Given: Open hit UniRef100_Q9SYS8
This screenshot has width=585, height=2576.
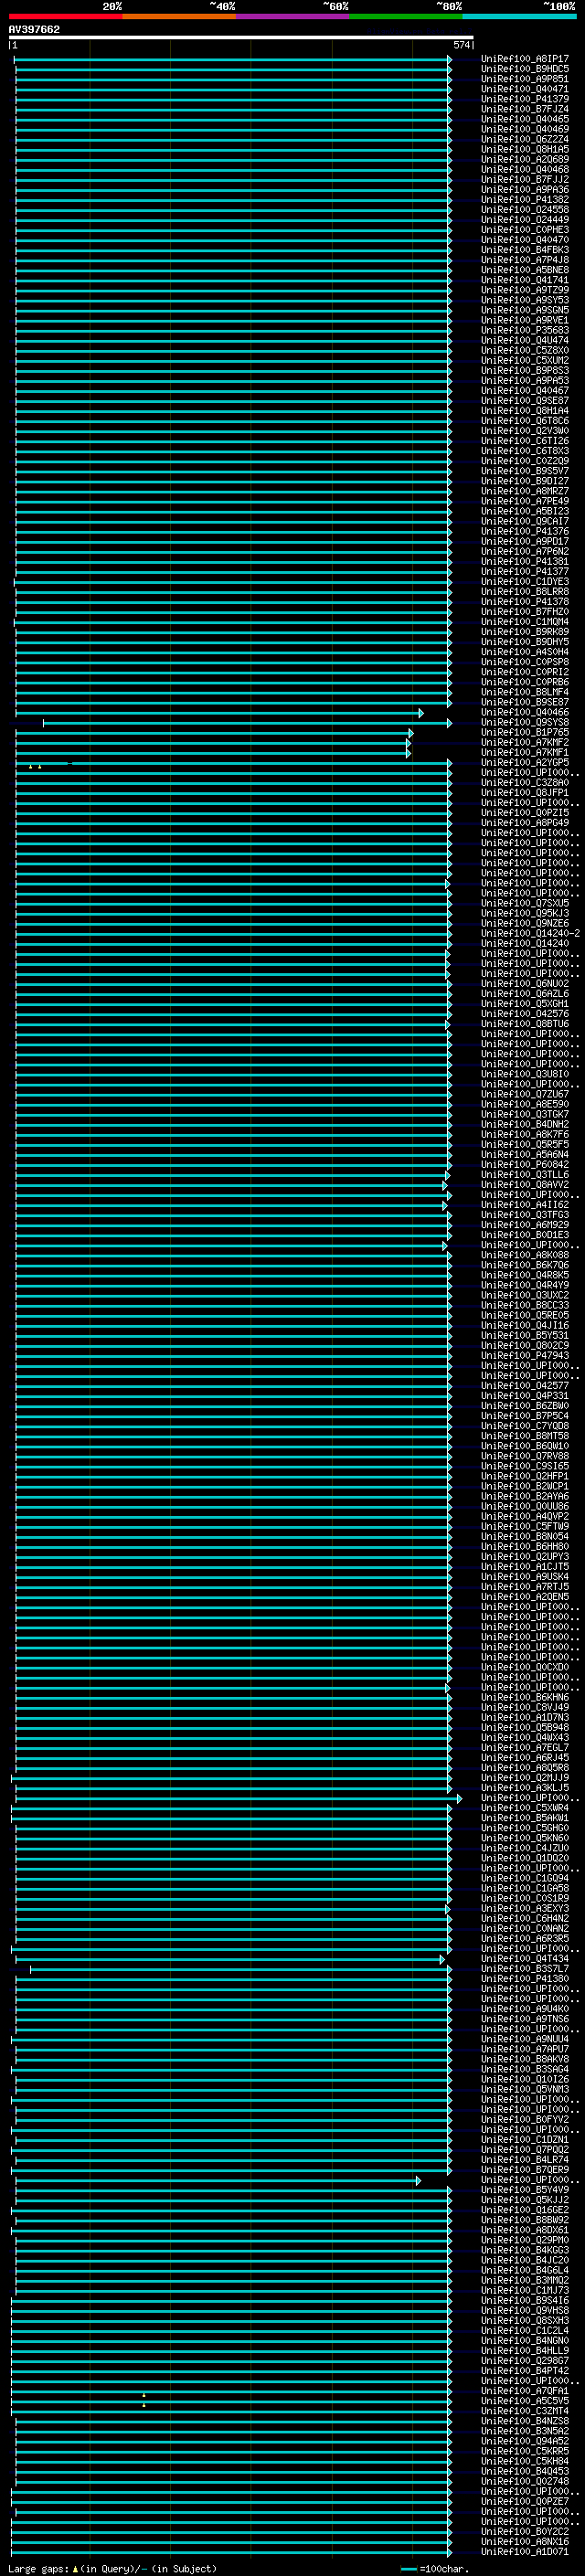Looking at the screenshot, I should coord(525,722).
